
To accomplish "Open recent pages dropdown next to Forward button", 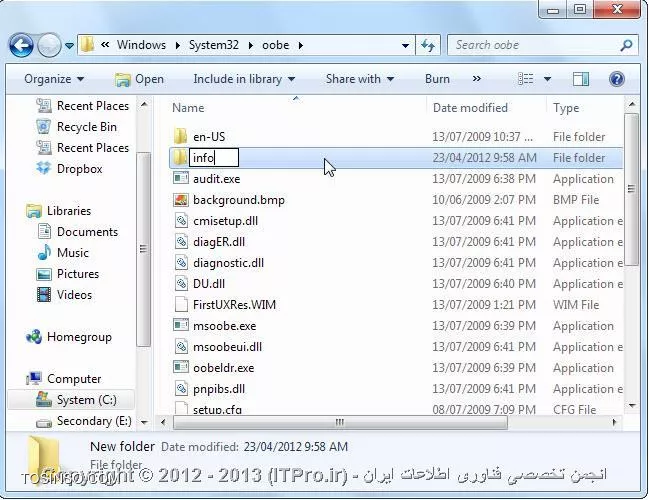I will (69, 46).
